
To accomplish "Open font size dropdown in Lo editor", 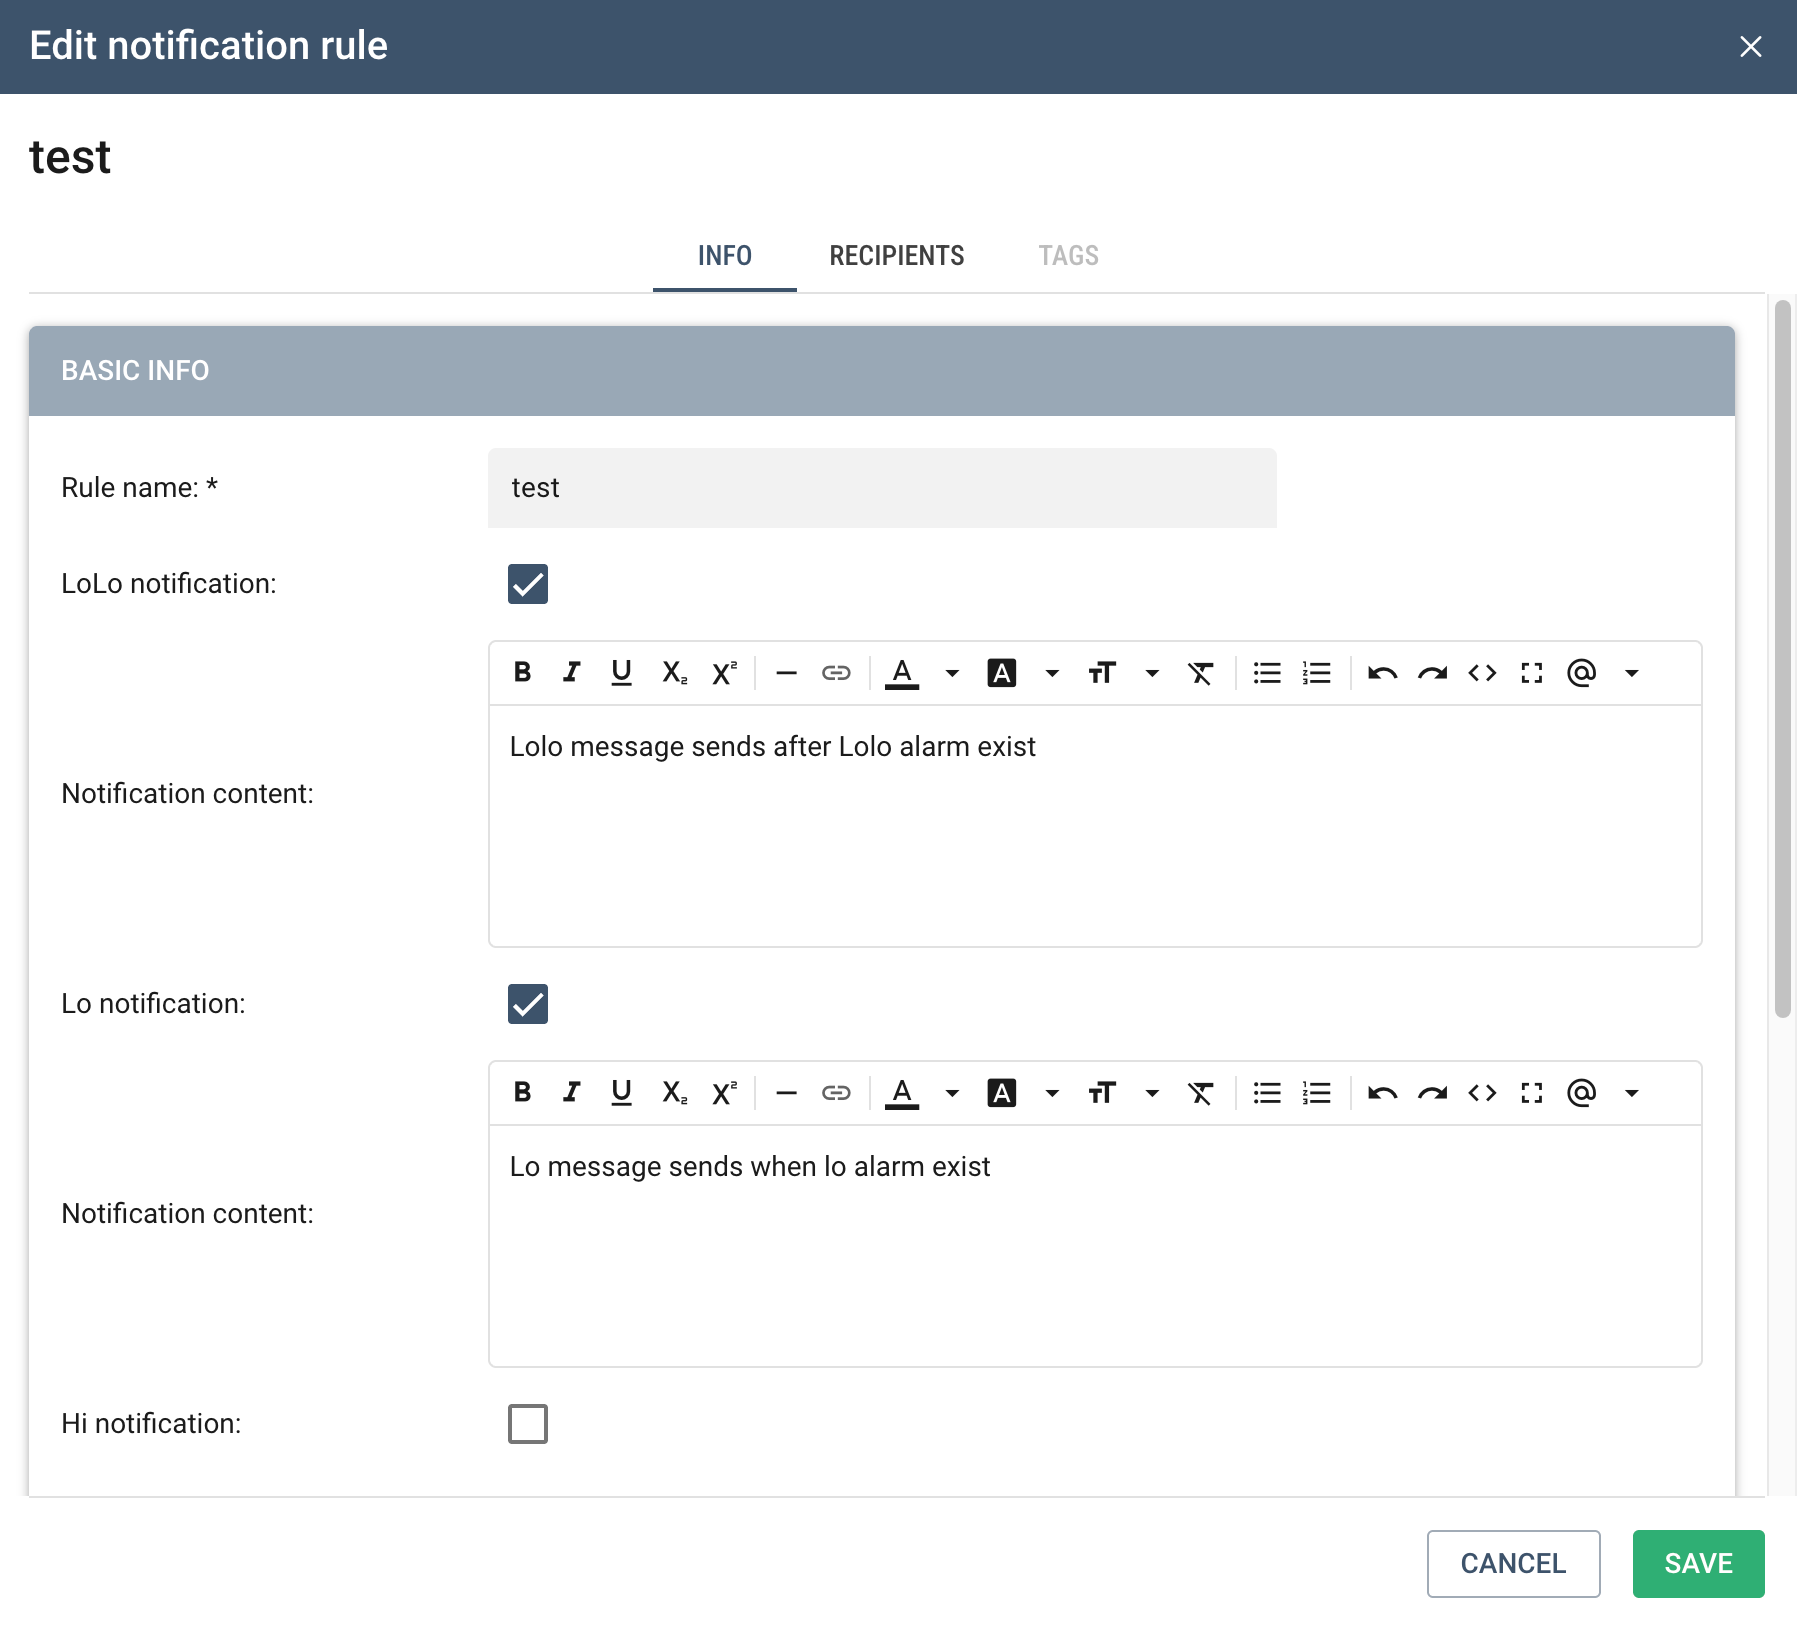I will (x=1152, y=1093).
